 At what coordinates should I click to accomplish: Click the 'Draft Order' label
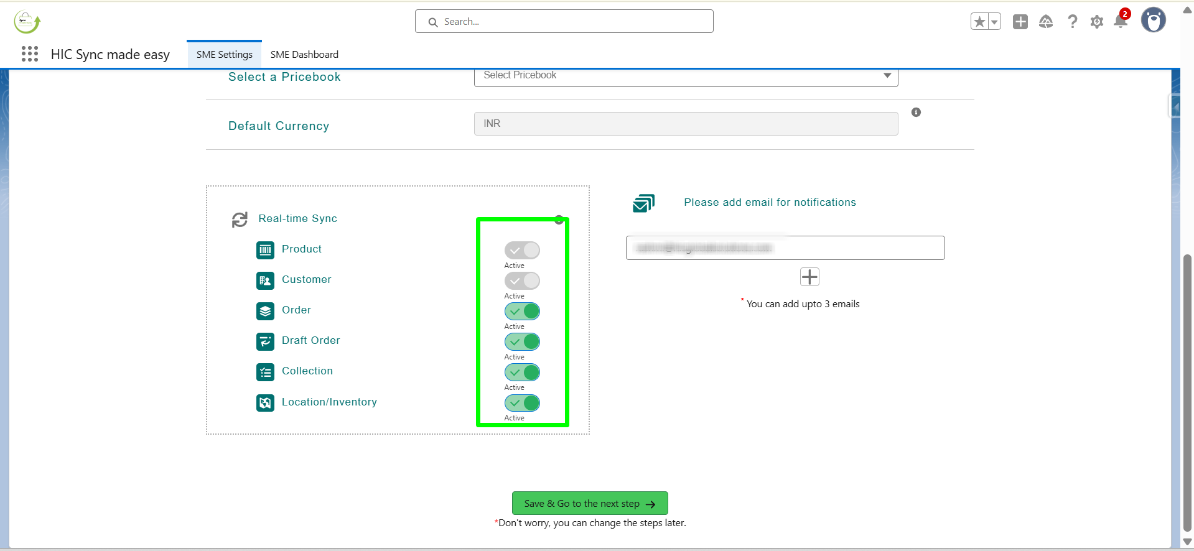tap(311, 340)
